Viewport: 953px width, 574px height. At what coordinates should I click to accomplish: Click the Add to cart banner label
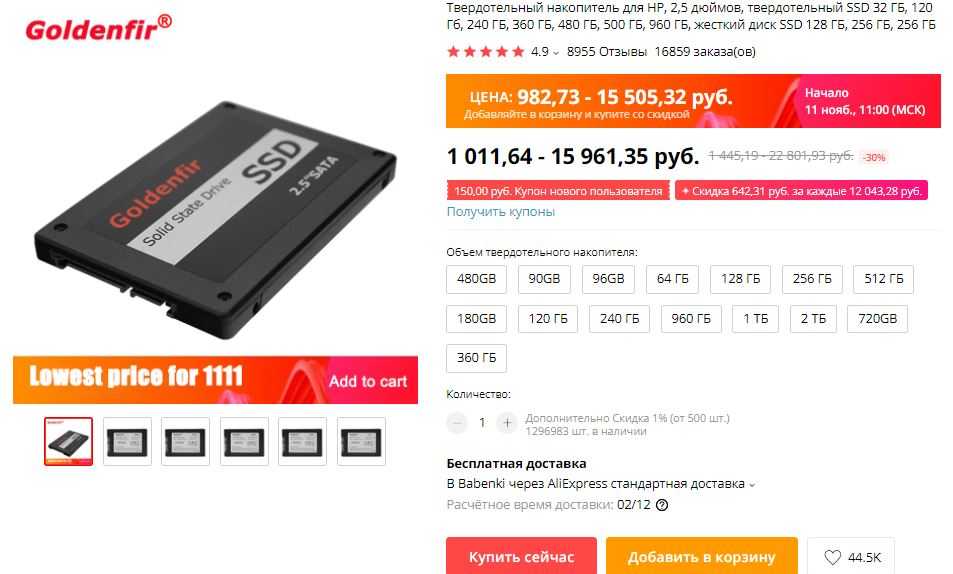click(368, 381)
